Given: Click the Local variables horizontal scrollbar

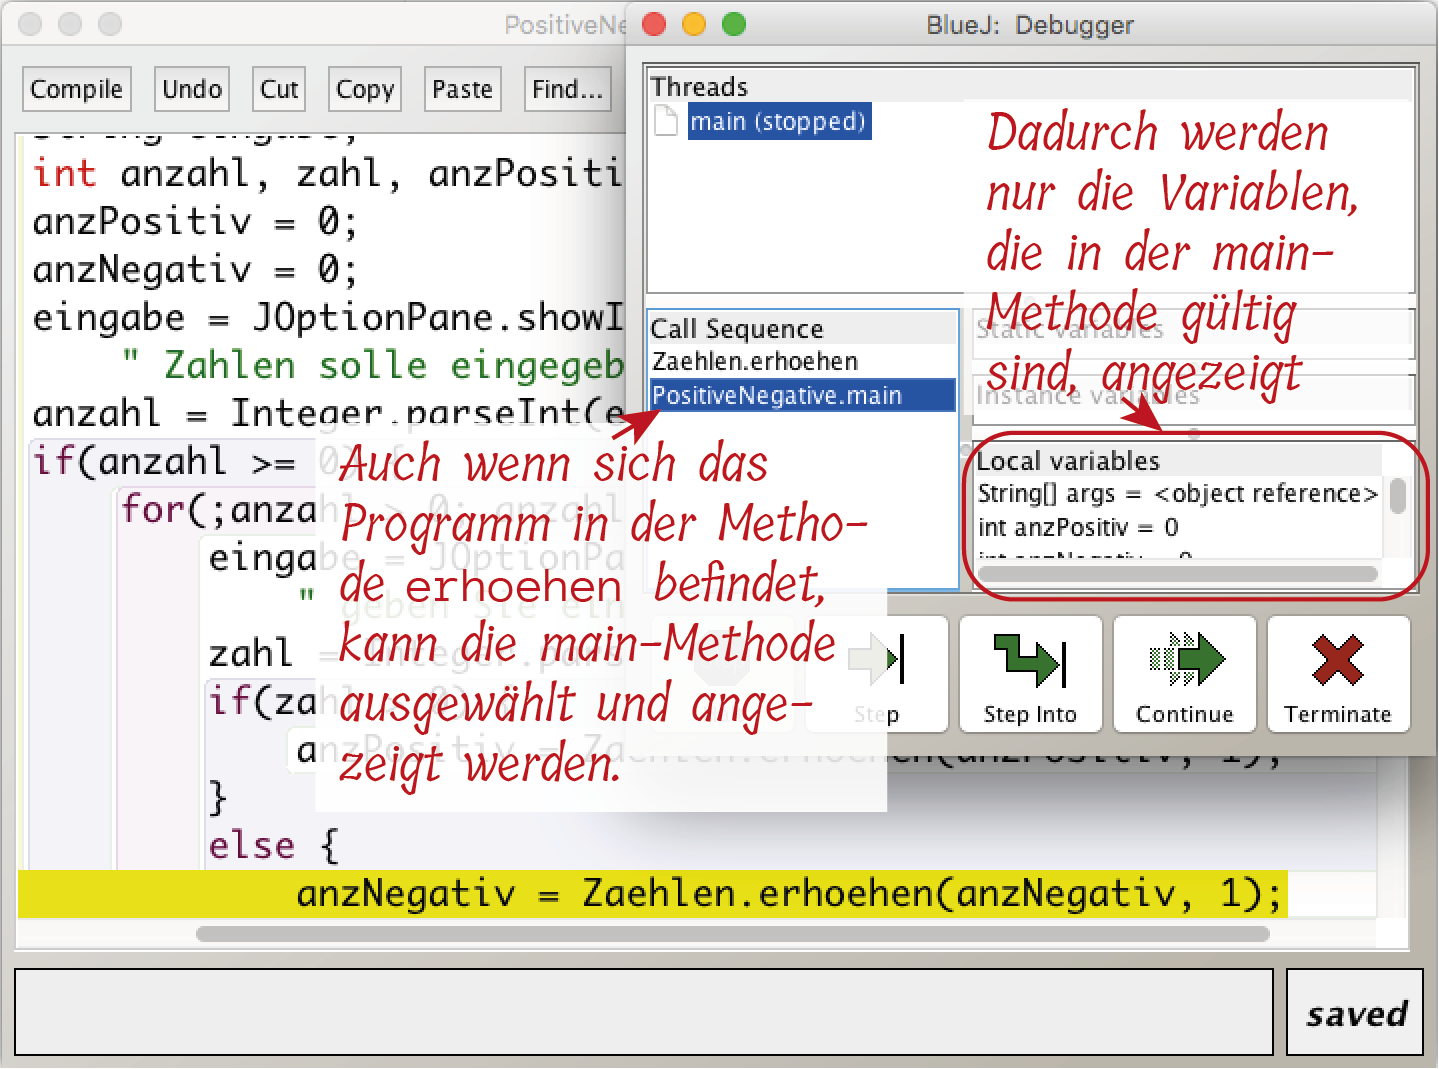Looking at the screenshot, I should pyautogui.click(x=1178, y=574).
